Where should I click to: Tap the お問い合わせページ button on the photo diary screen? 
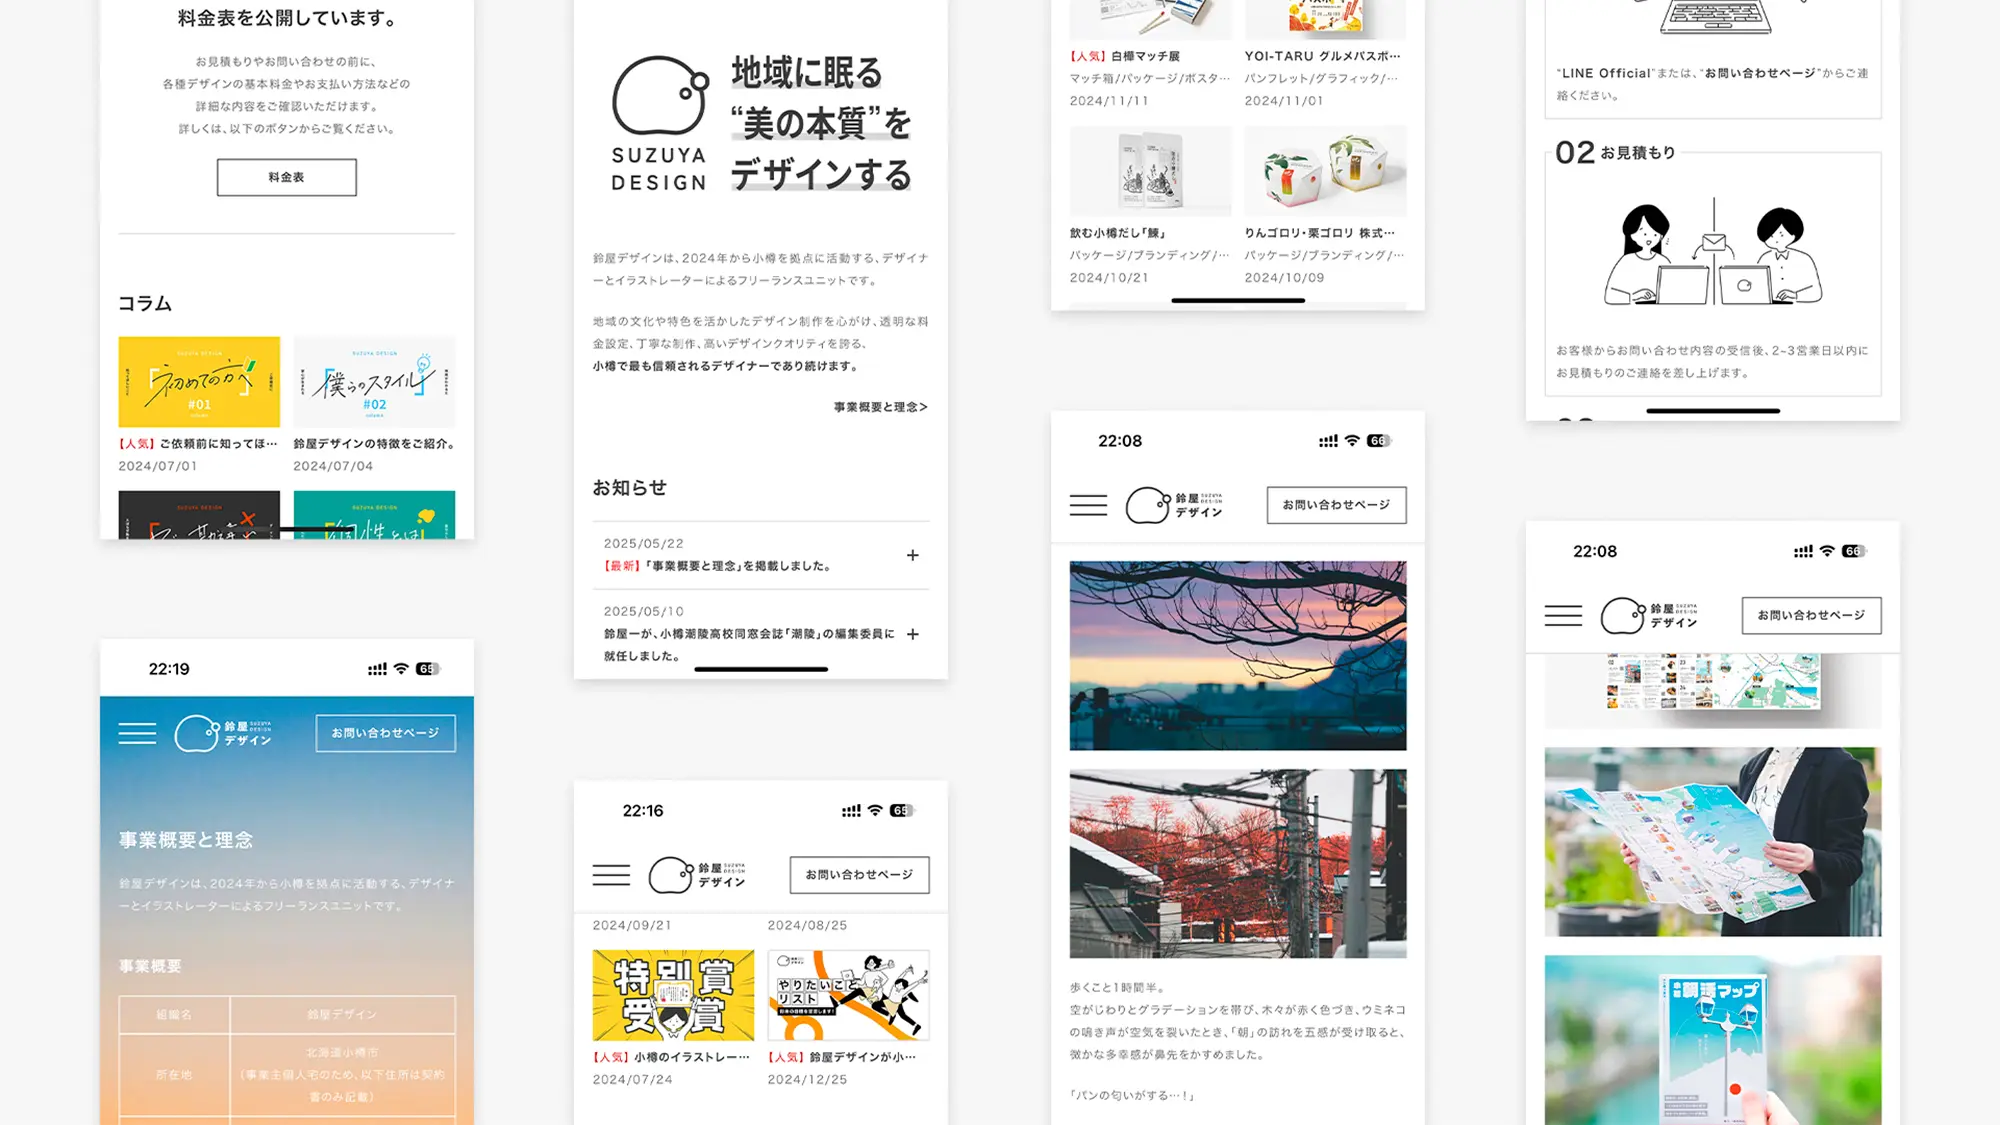click(1336, 505)
